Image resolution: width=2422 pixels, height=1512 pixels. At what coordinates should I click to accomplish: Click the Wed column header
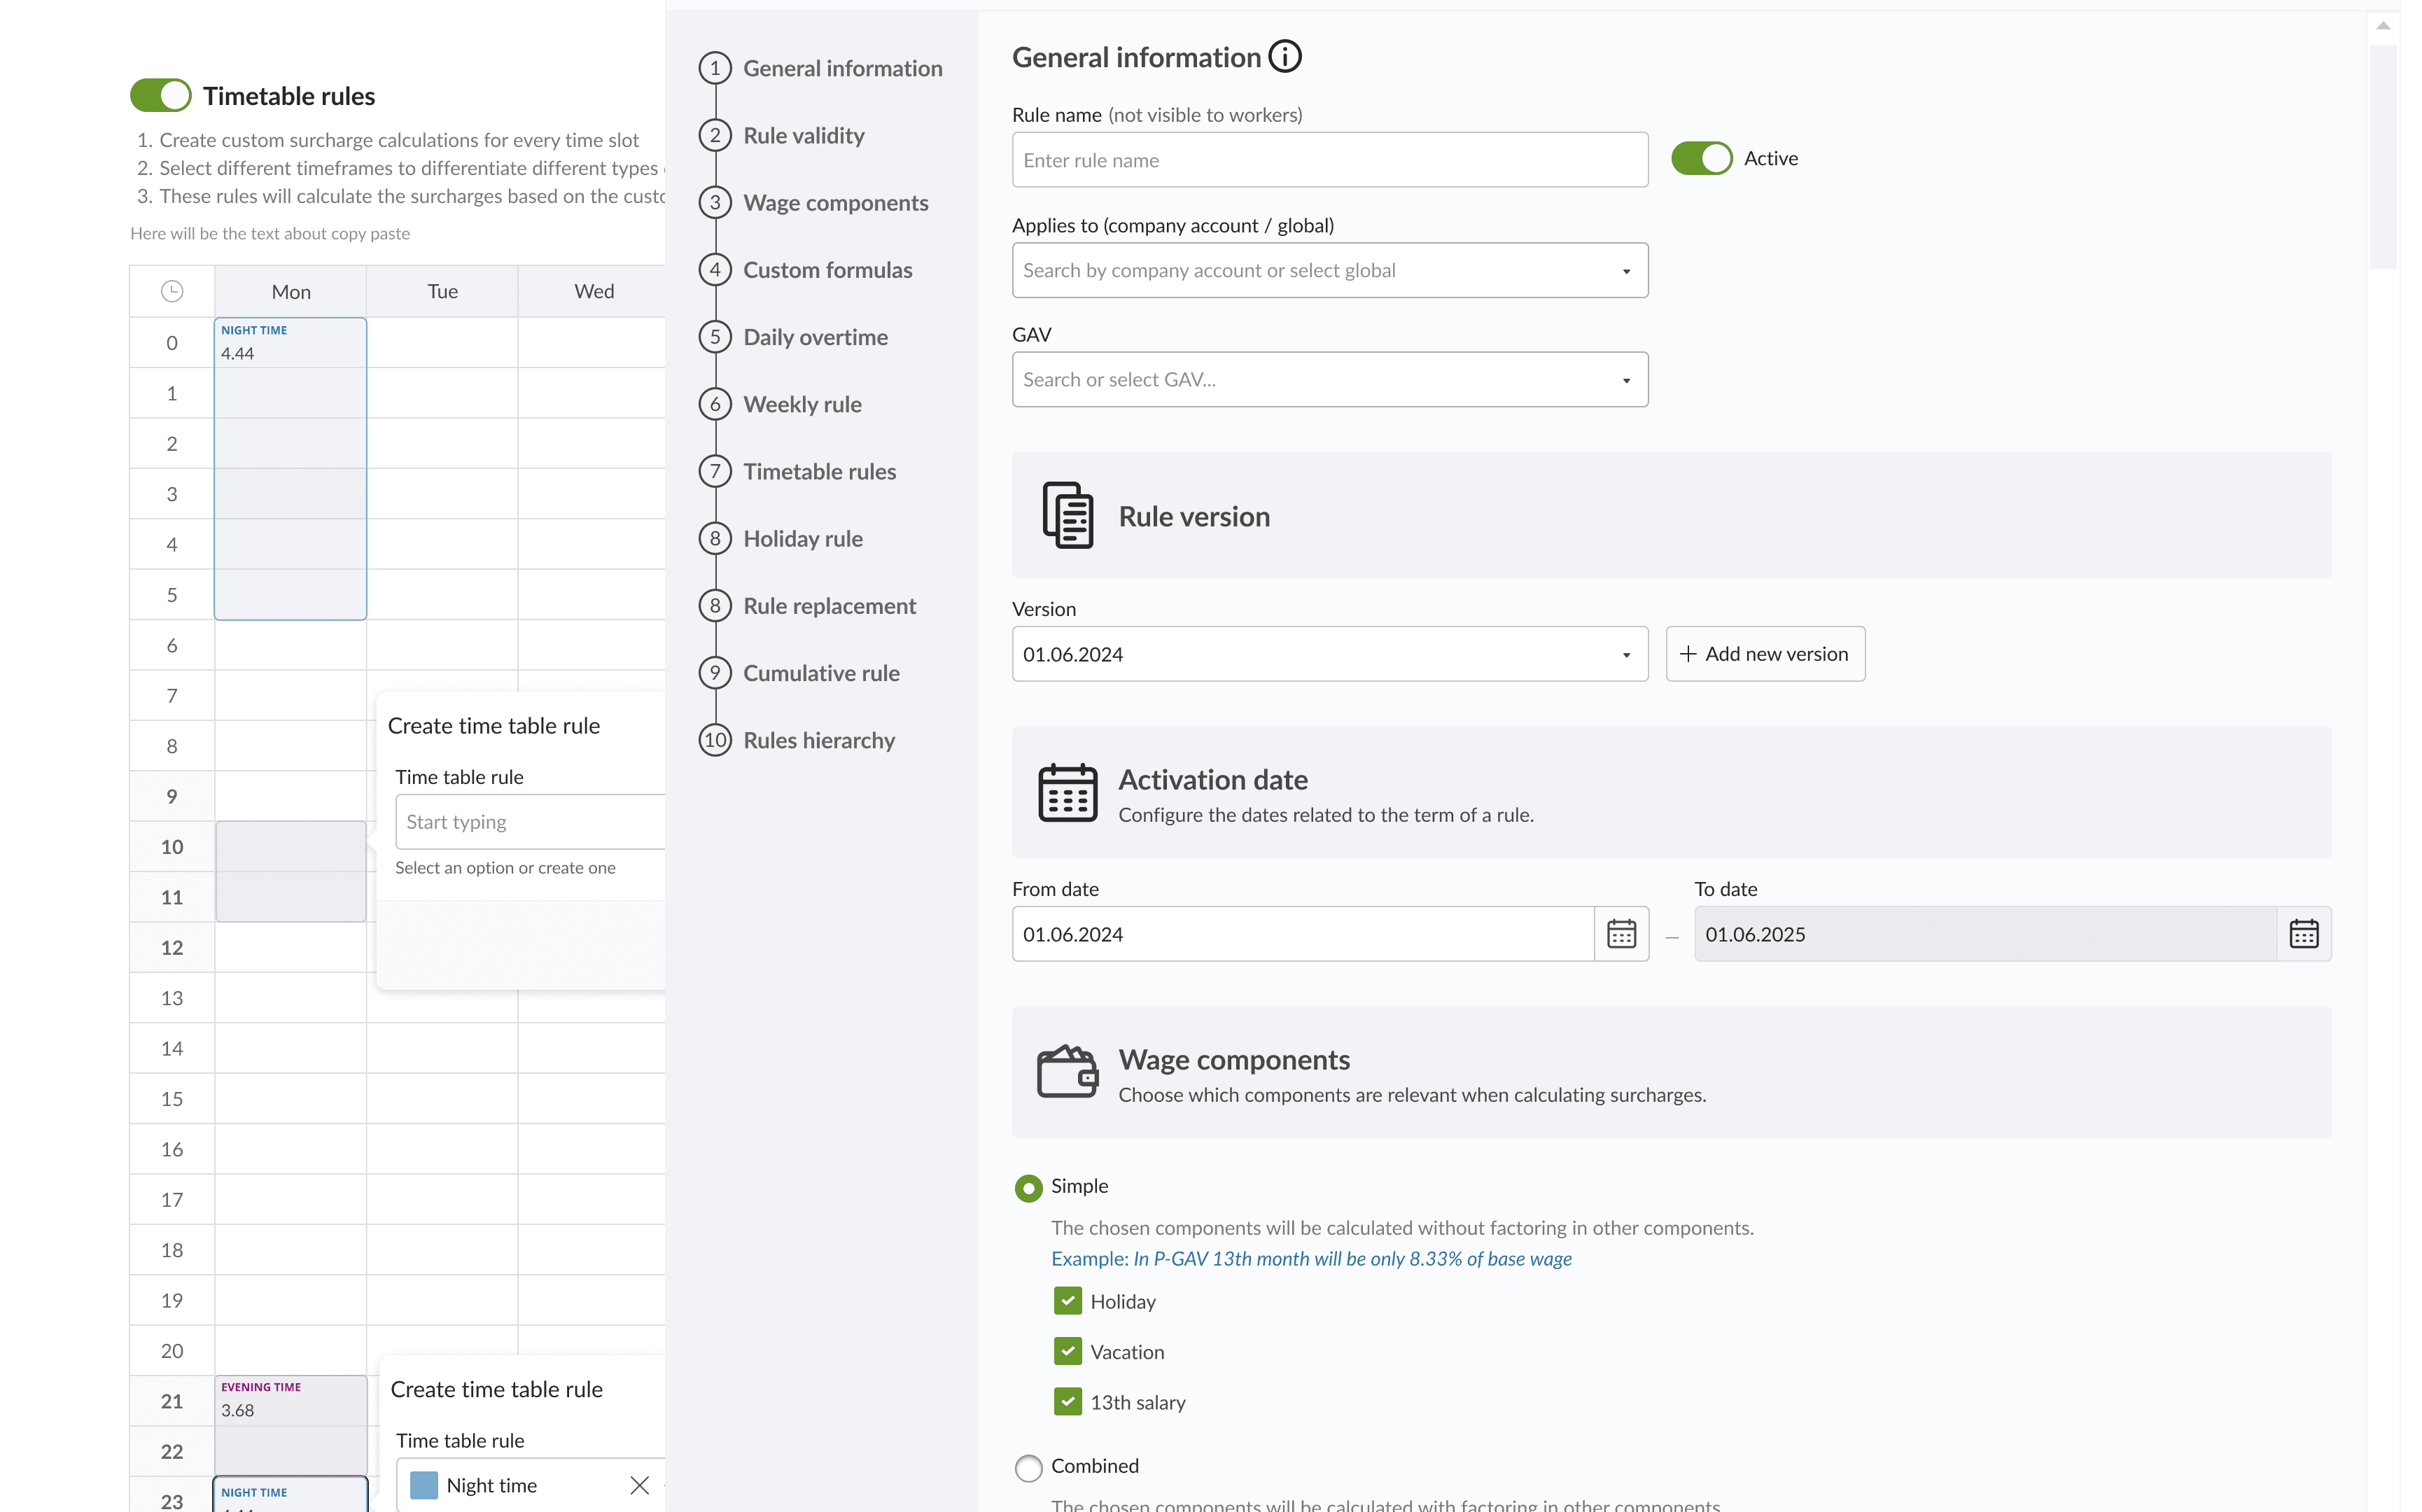pos(593,291)
